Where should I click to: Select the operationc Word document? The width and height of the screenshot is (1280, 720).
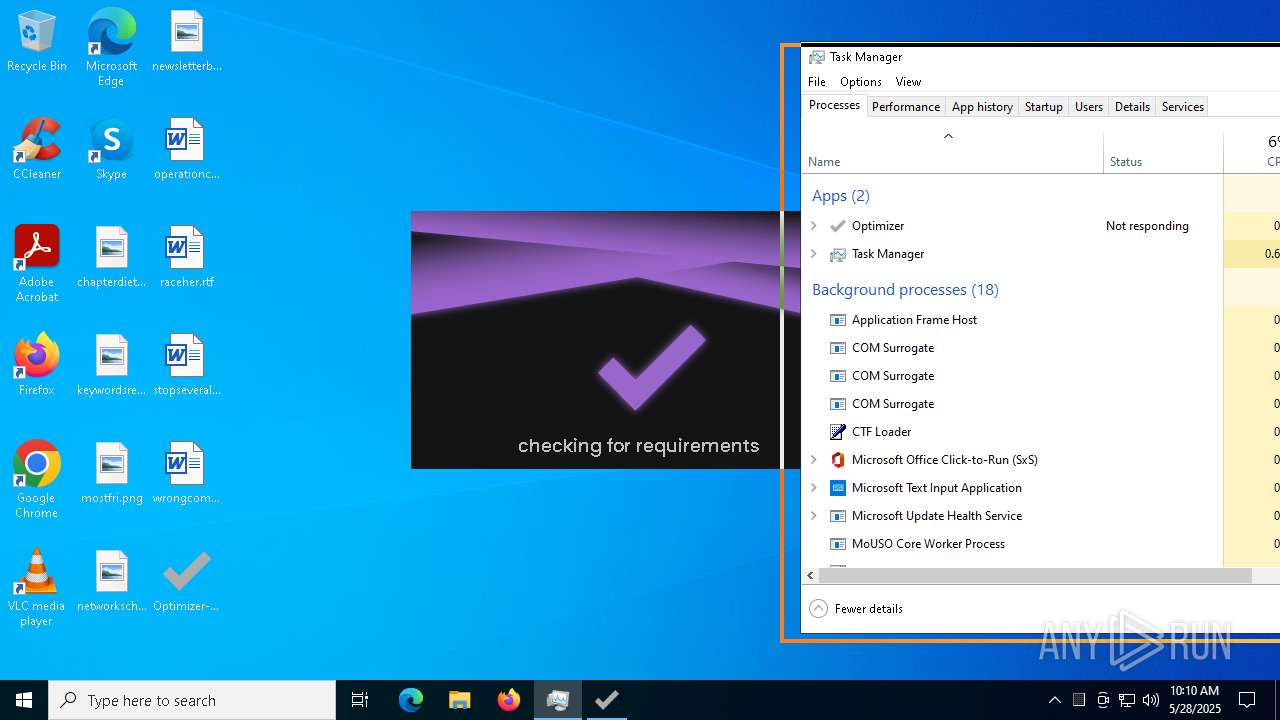click(186, 150)
